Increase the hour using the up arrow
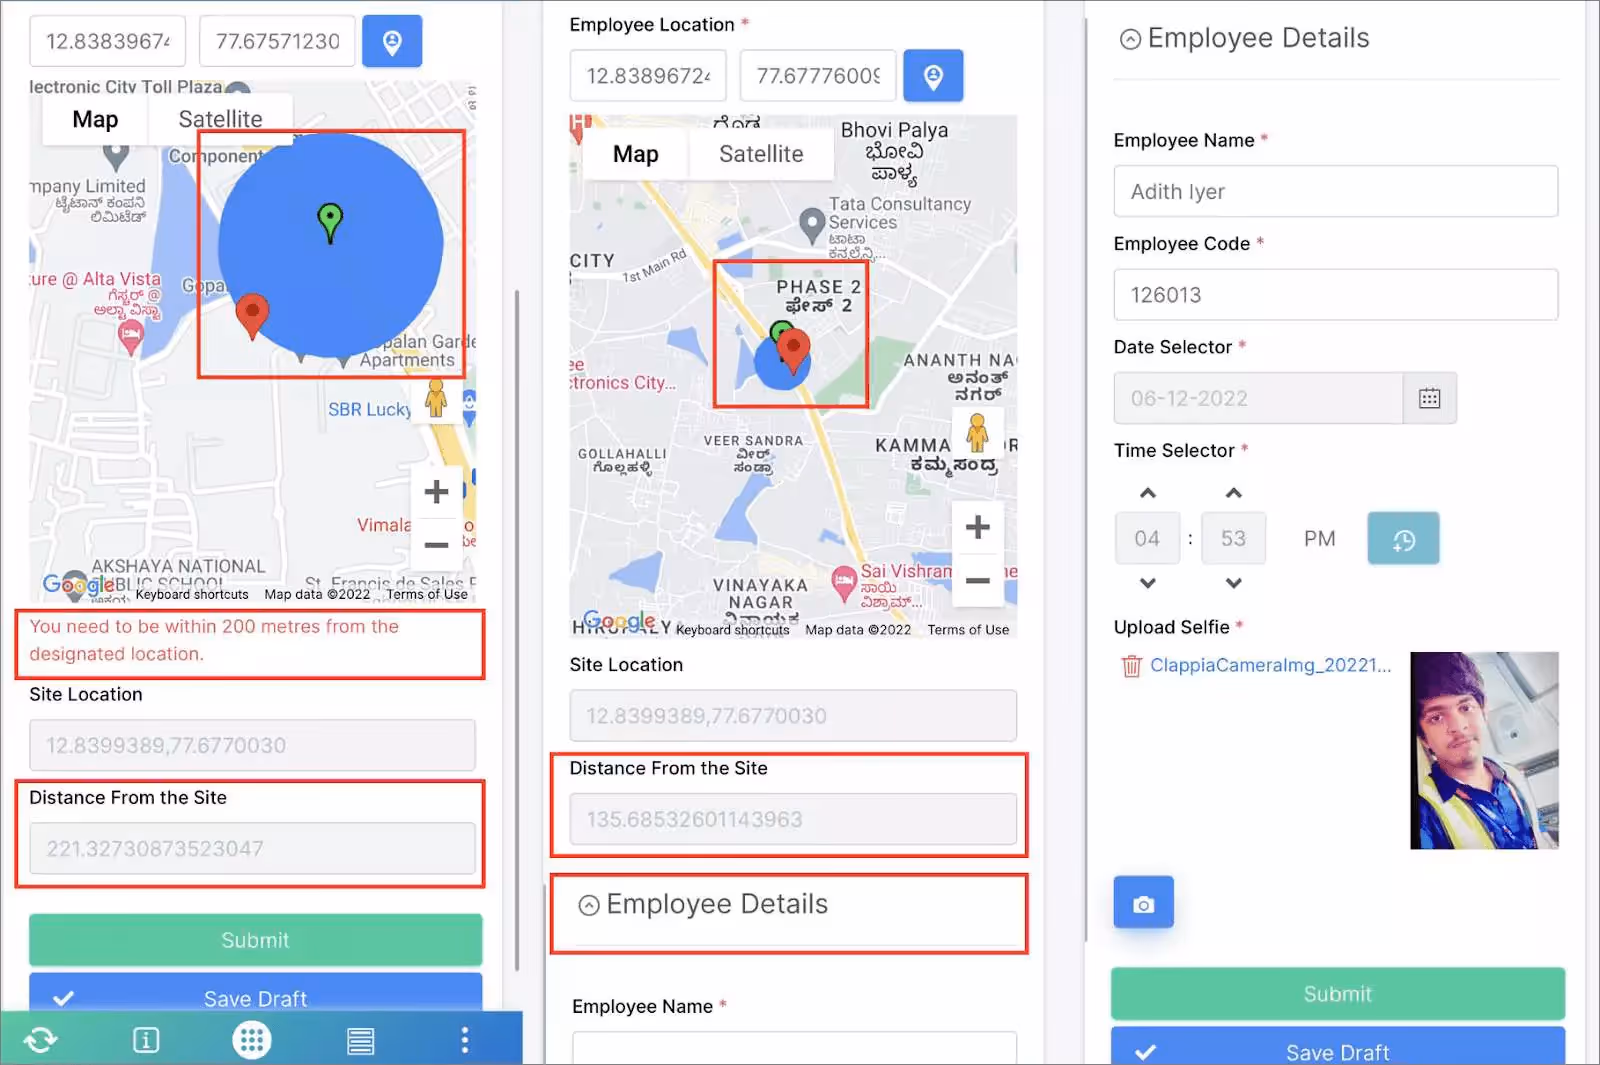This screenshot has height=1065, width=1600. (x=1147, y=493)
